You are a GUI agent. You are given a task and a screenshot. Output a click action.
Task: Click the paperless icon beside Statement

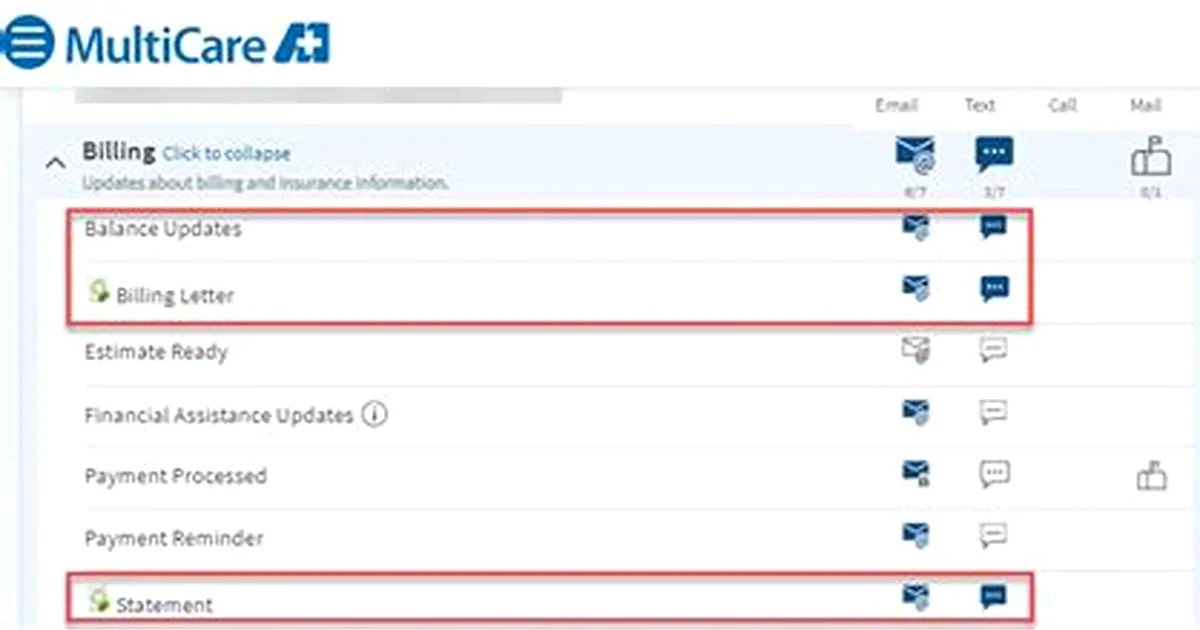point(98,600)
